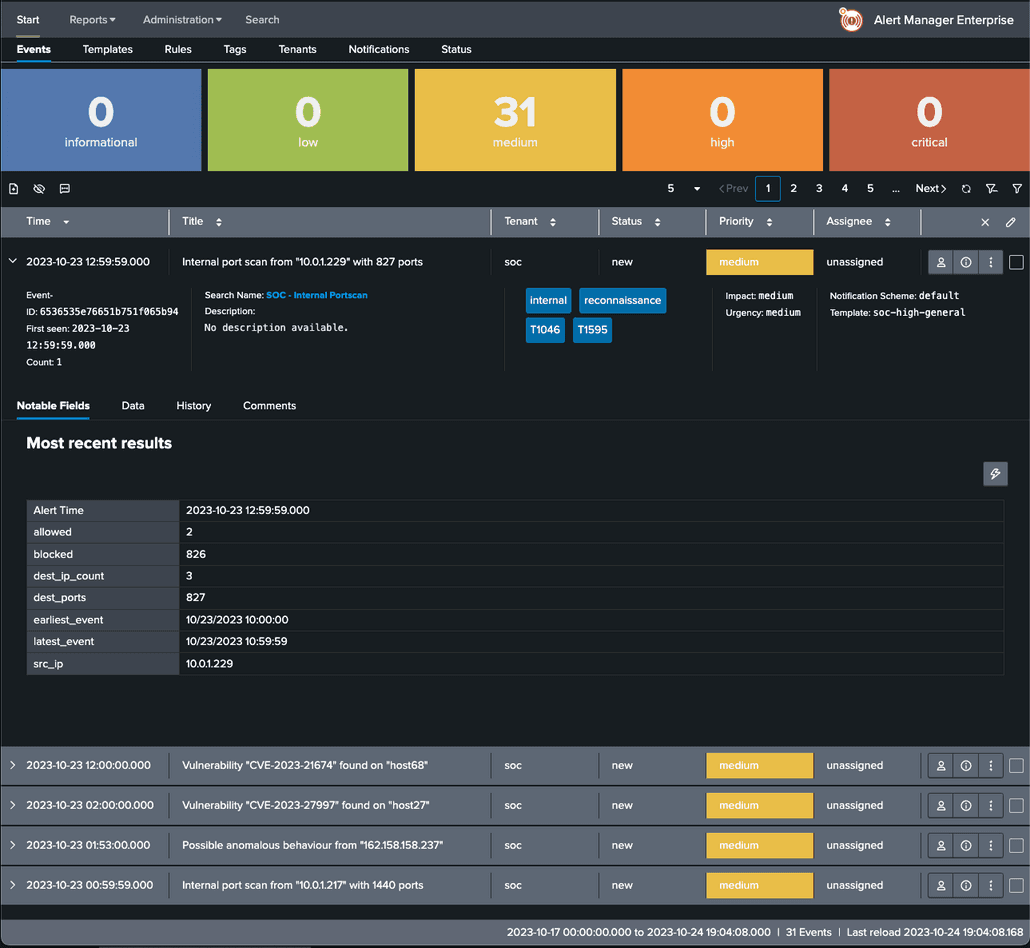The height and width of the screenshot is (948, 1030).
Task: Go to Next page of events
Action: (x=931, y=189)
